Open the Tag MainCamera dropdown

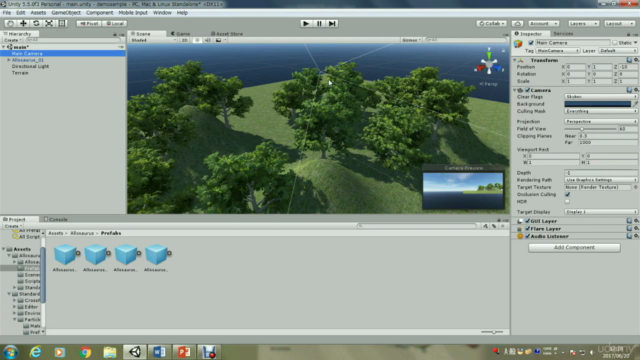pos(558,51)
